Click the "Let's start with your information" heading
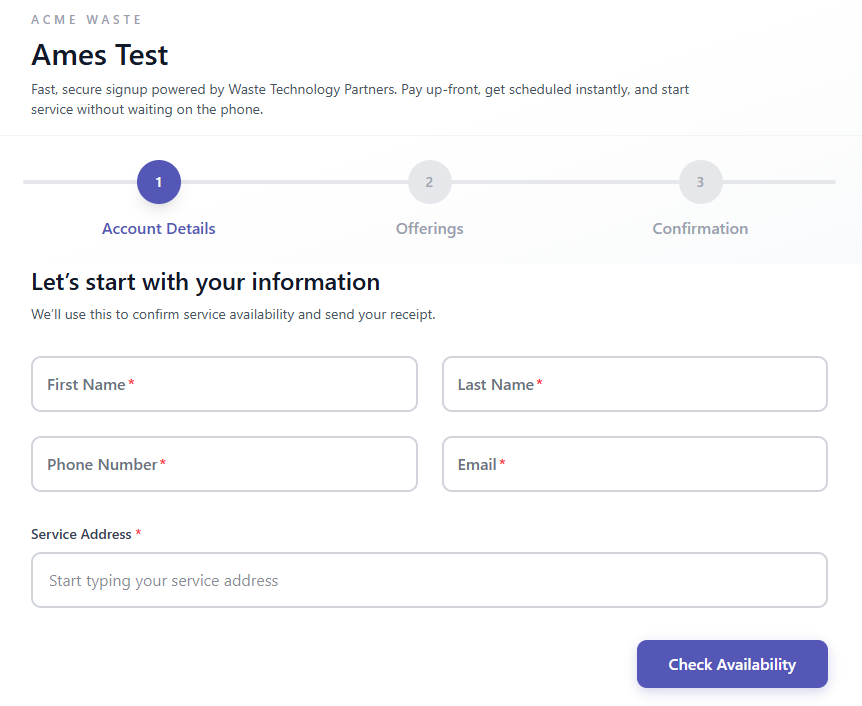 coord(206,282)
